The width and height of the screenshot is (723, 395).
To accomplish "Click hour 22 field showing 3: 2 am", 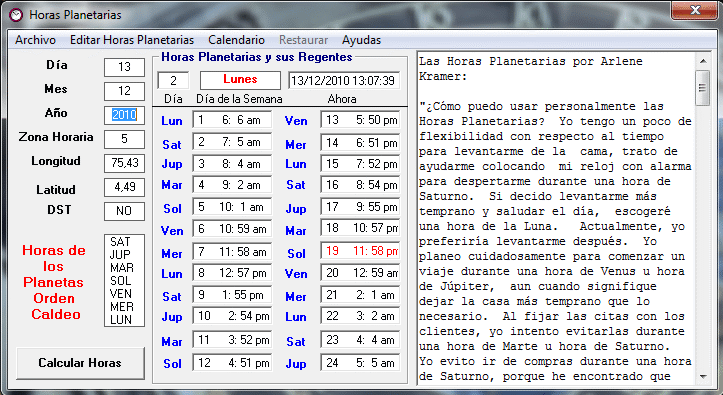I will 361,316.
